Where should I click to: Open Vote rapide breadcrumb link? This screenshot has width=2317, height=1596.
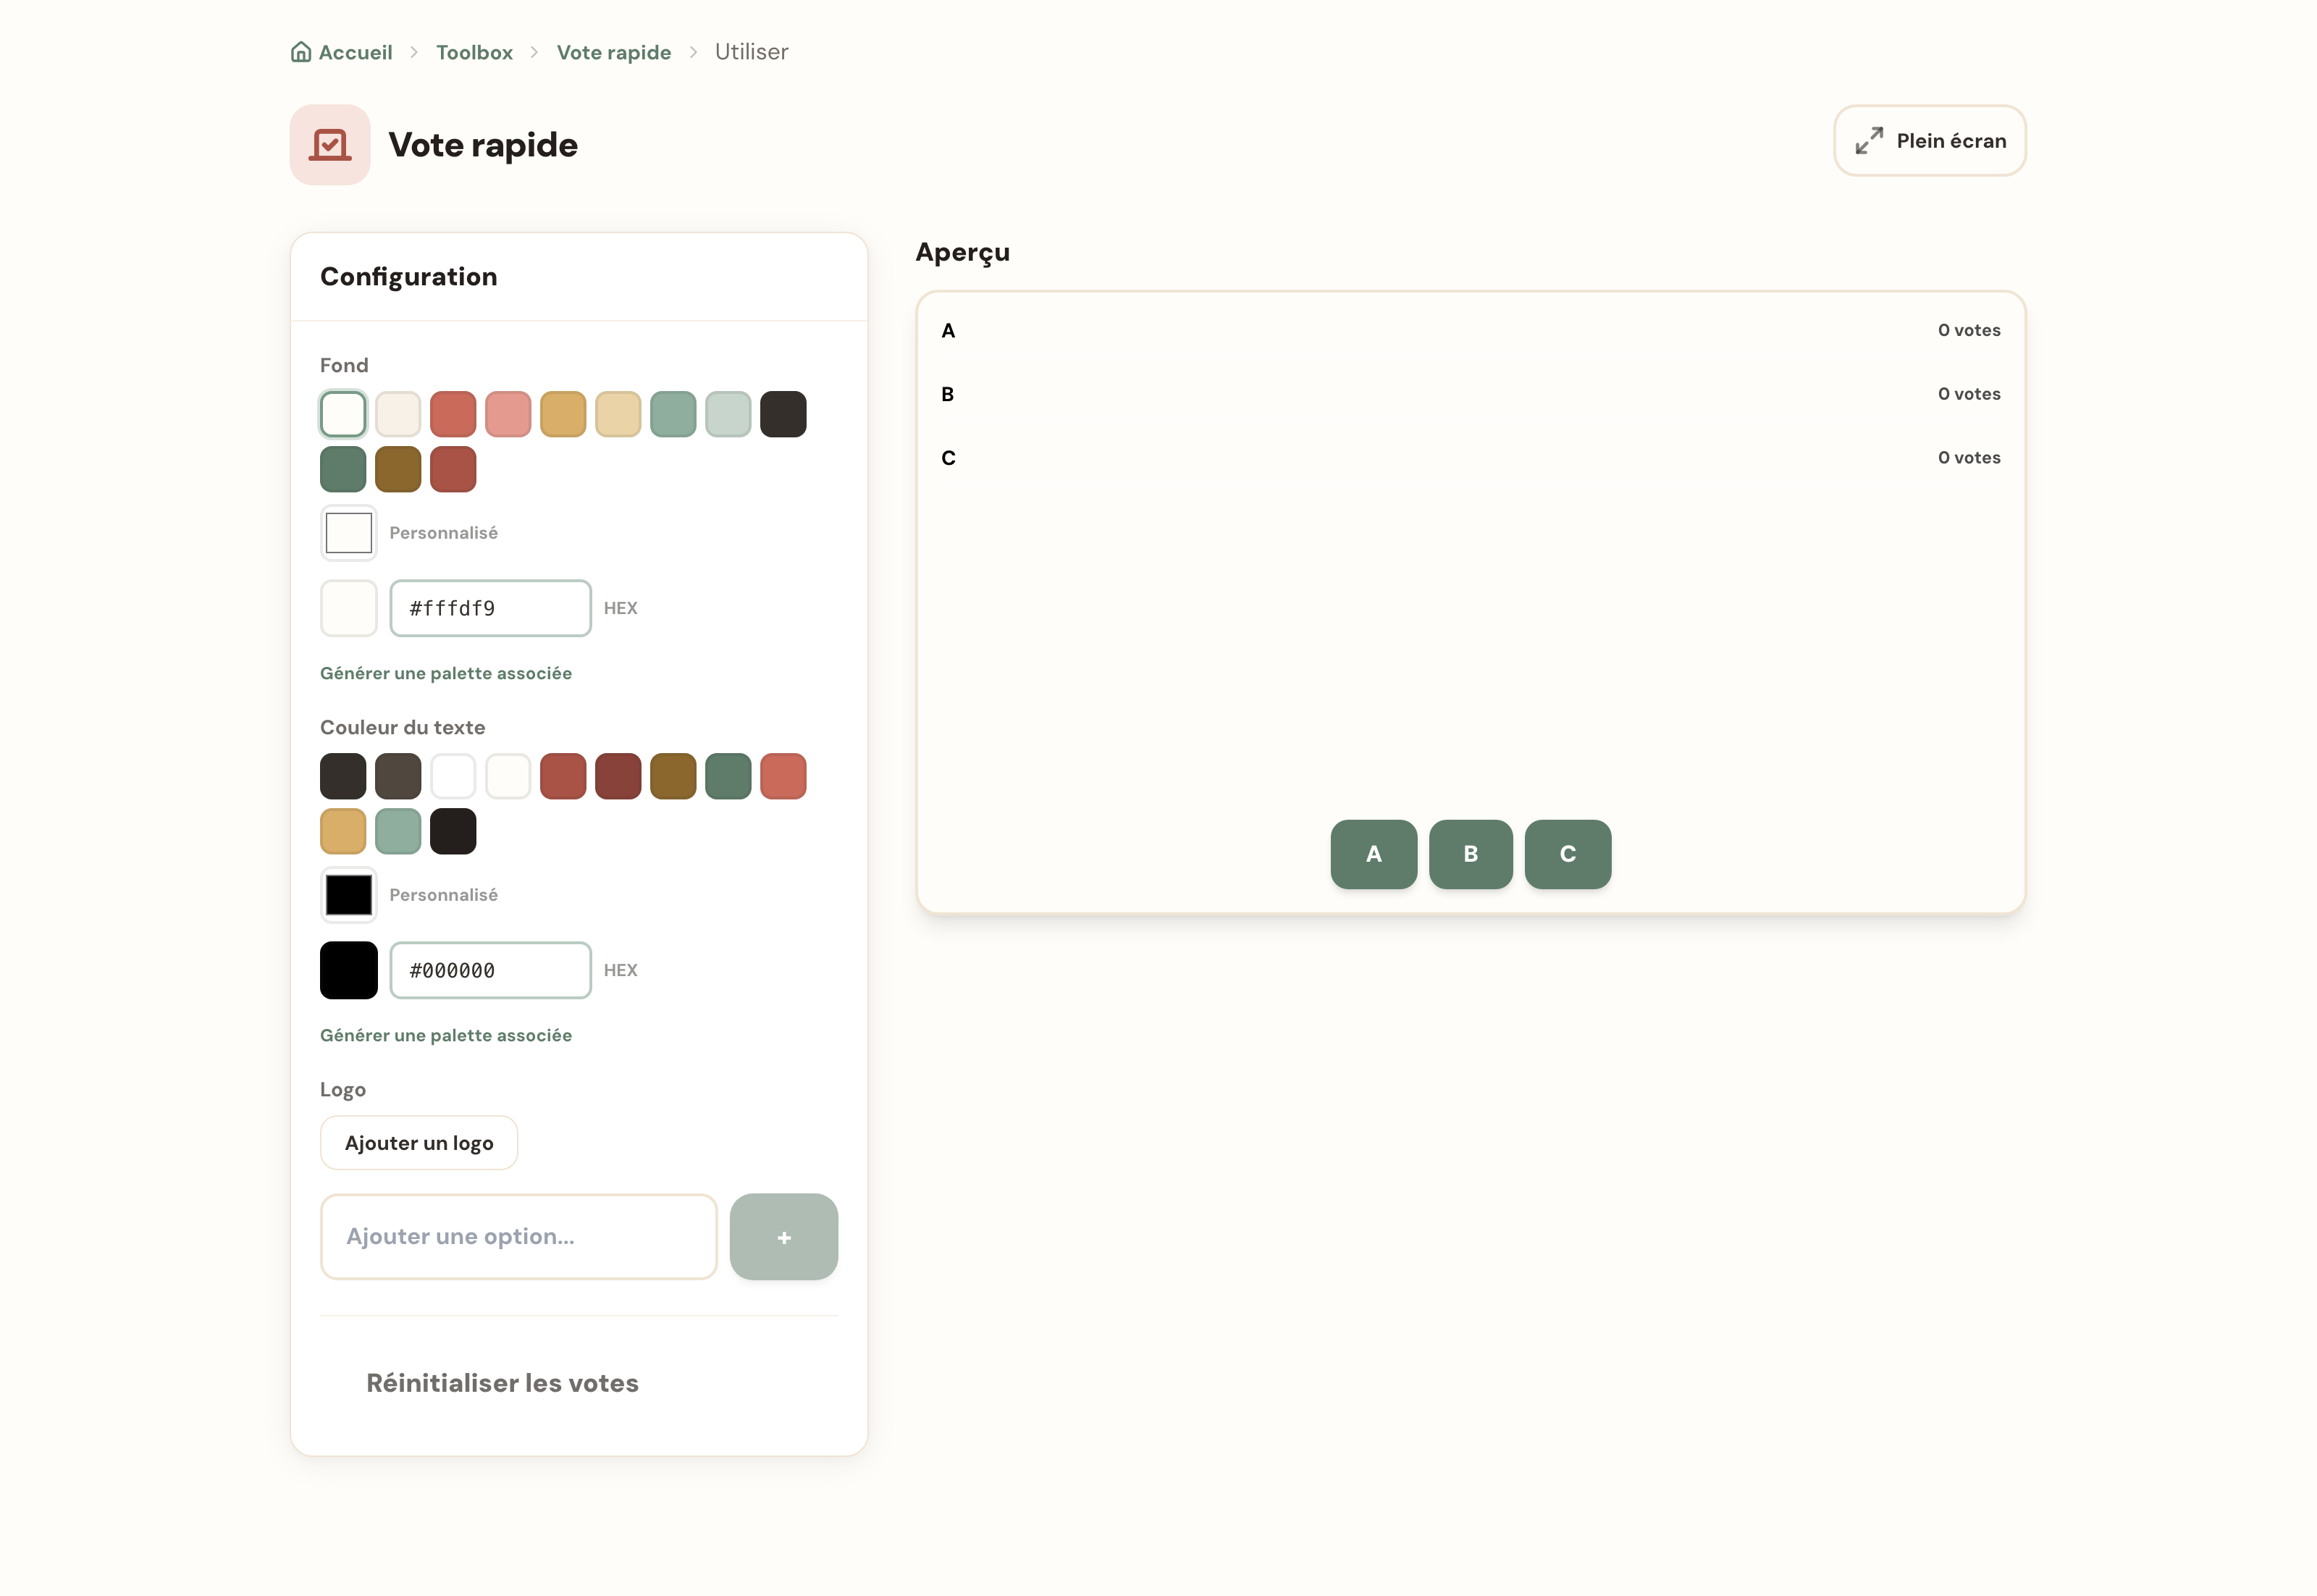pos(613,52)
